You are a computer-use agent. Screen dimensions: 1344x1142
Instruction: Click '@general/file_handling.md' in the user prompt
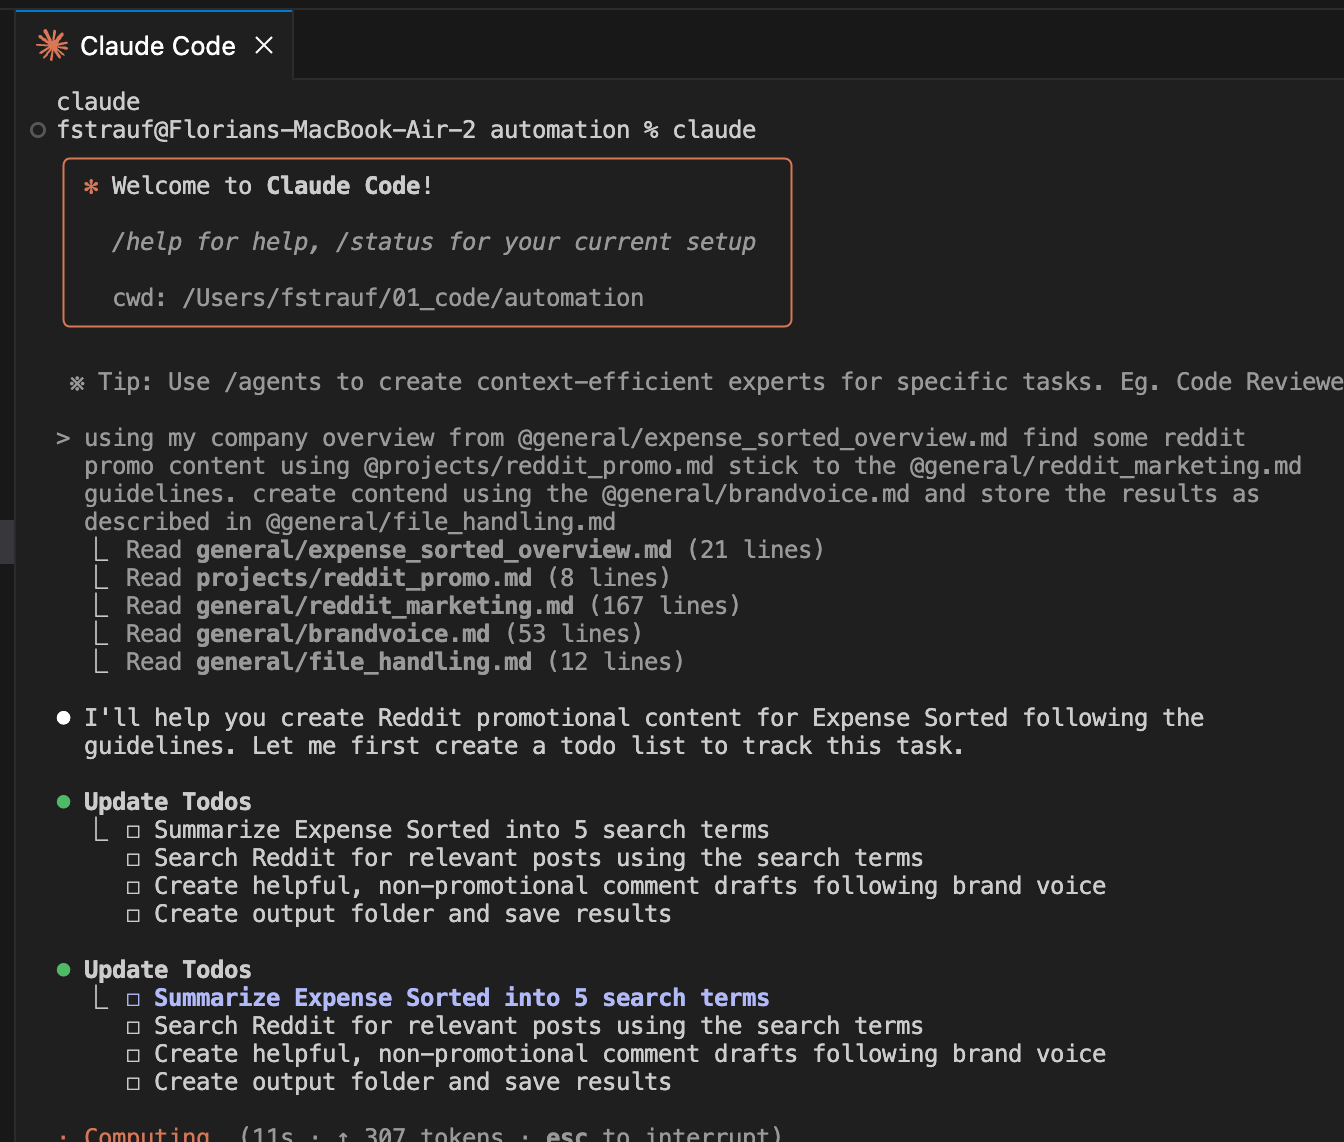[x=441, y=522]
